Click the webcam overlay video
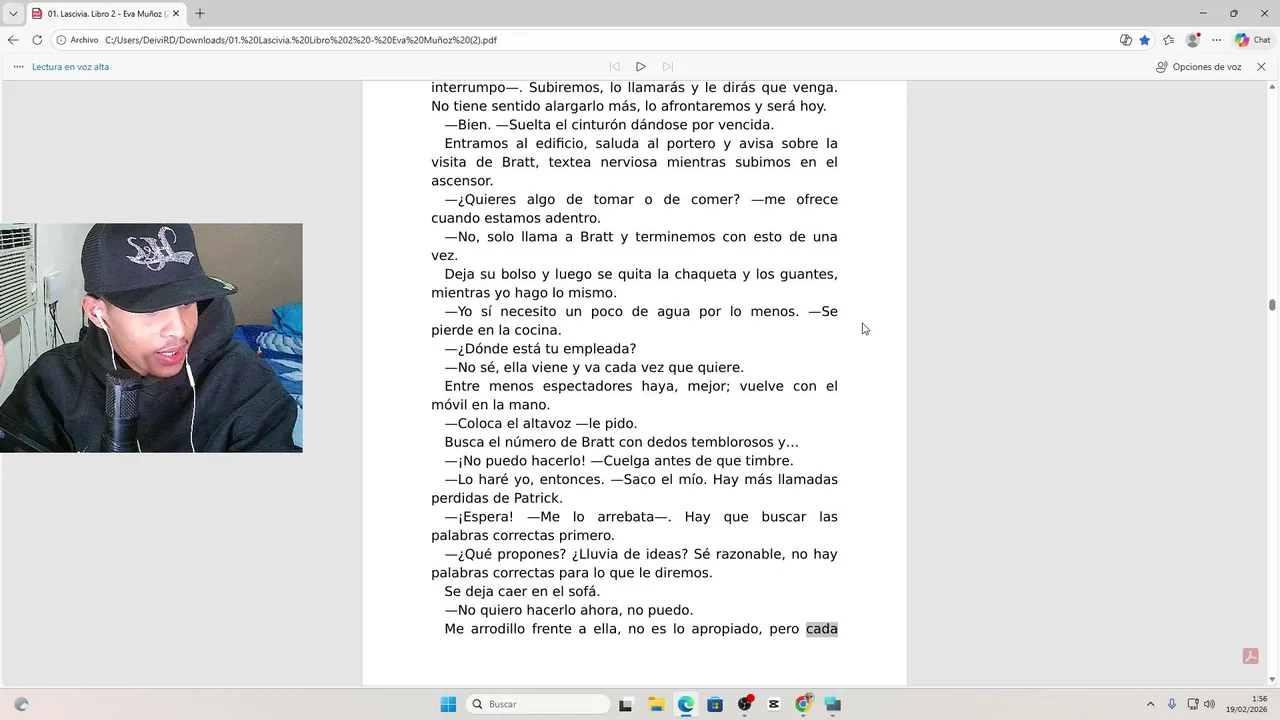1280x720 pixels. click(x=151, y=338)
